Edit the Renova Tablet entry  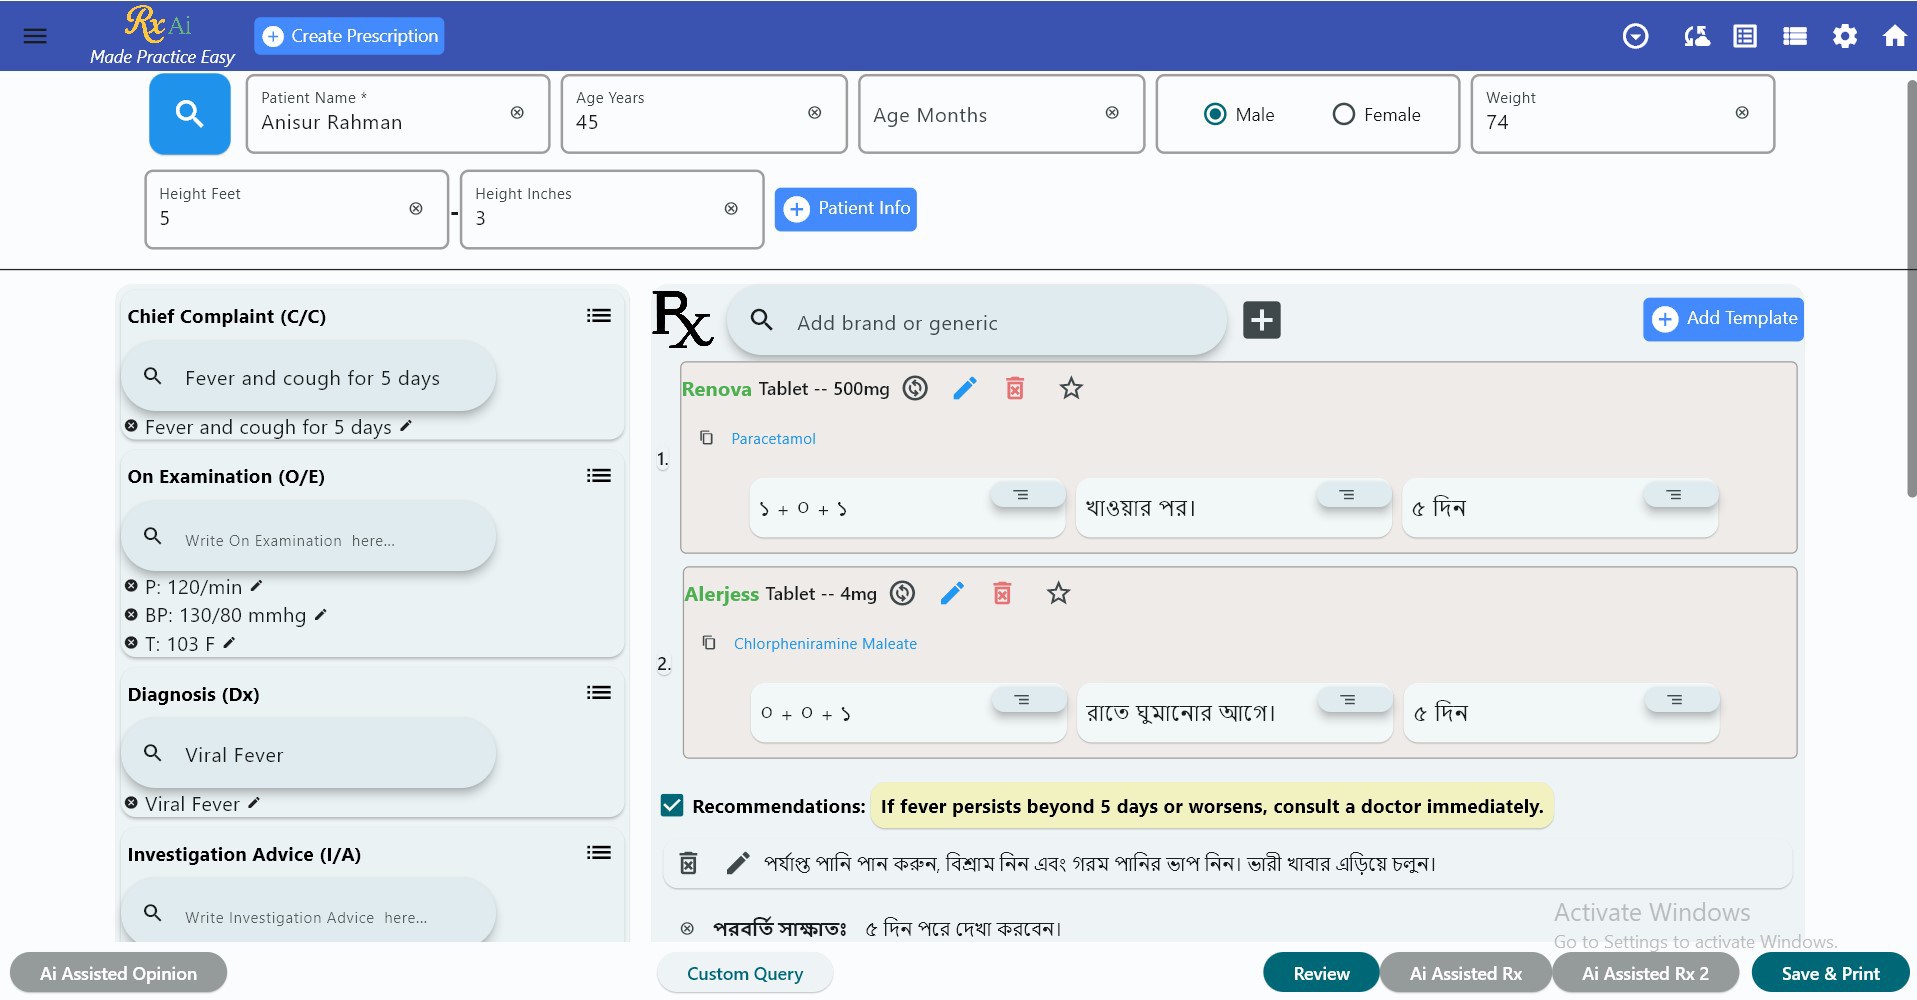tap(964, 388)
